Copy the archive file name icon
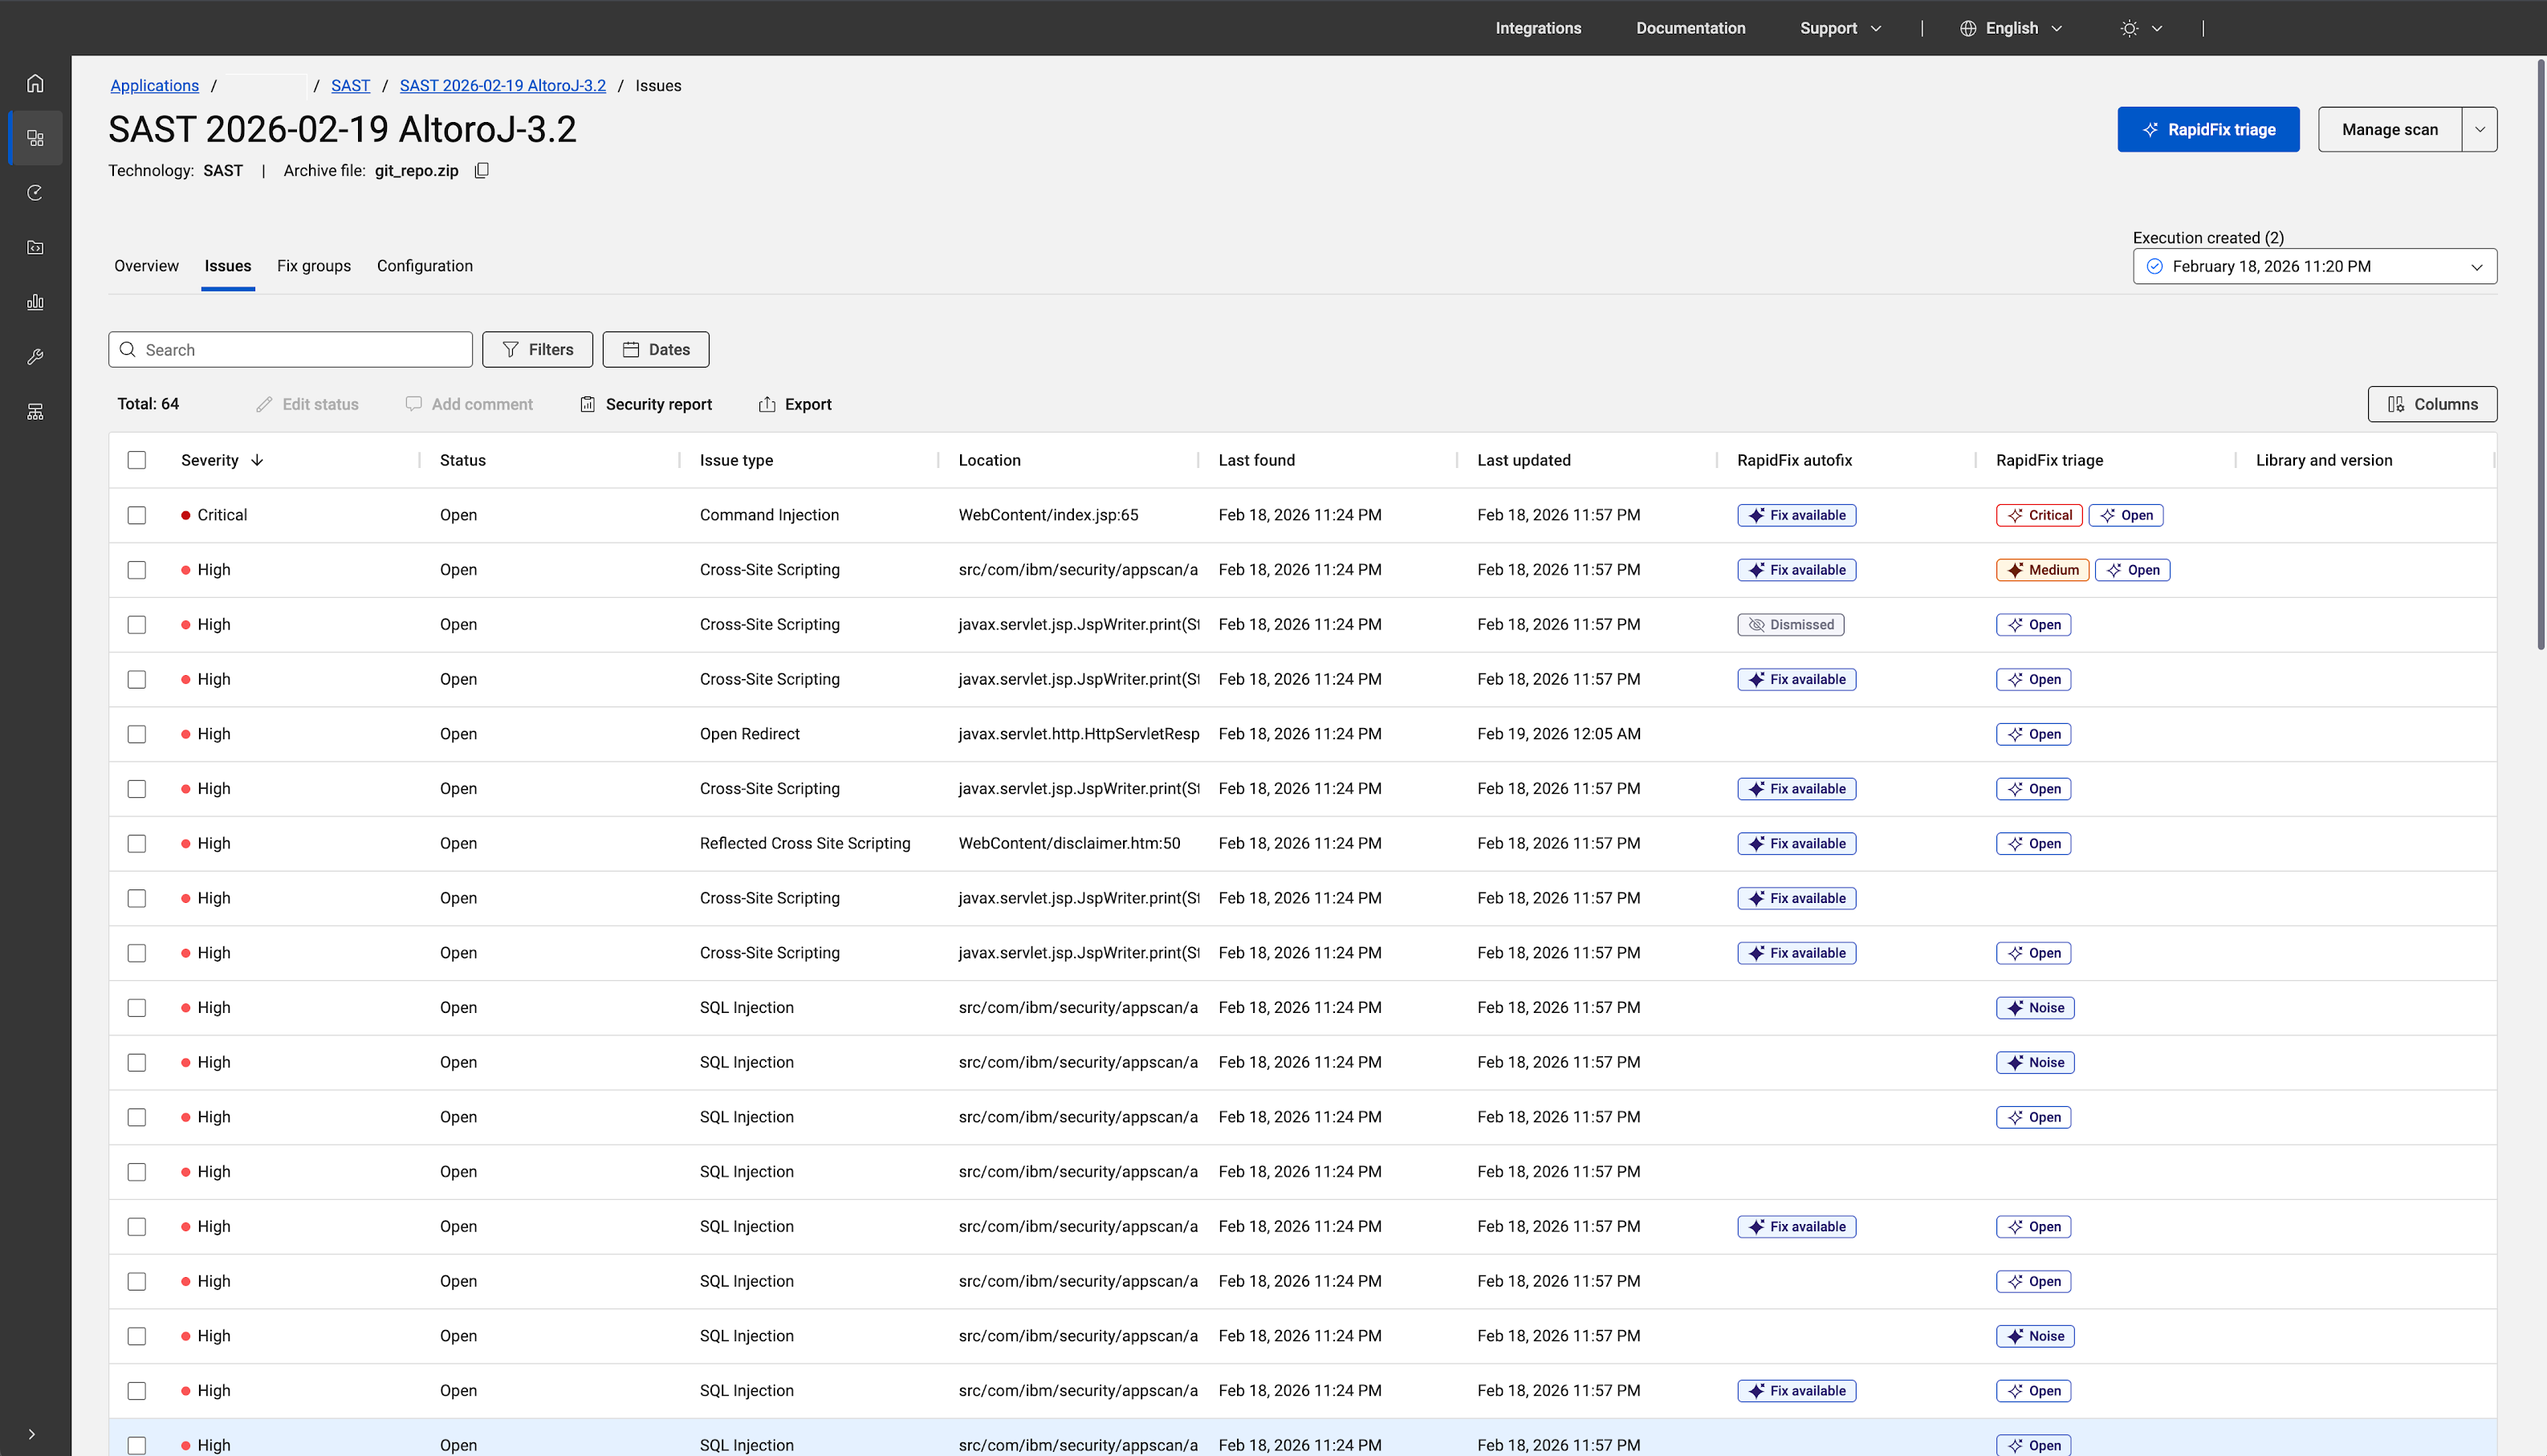The image size is (2547, 1456). (481, 171)
